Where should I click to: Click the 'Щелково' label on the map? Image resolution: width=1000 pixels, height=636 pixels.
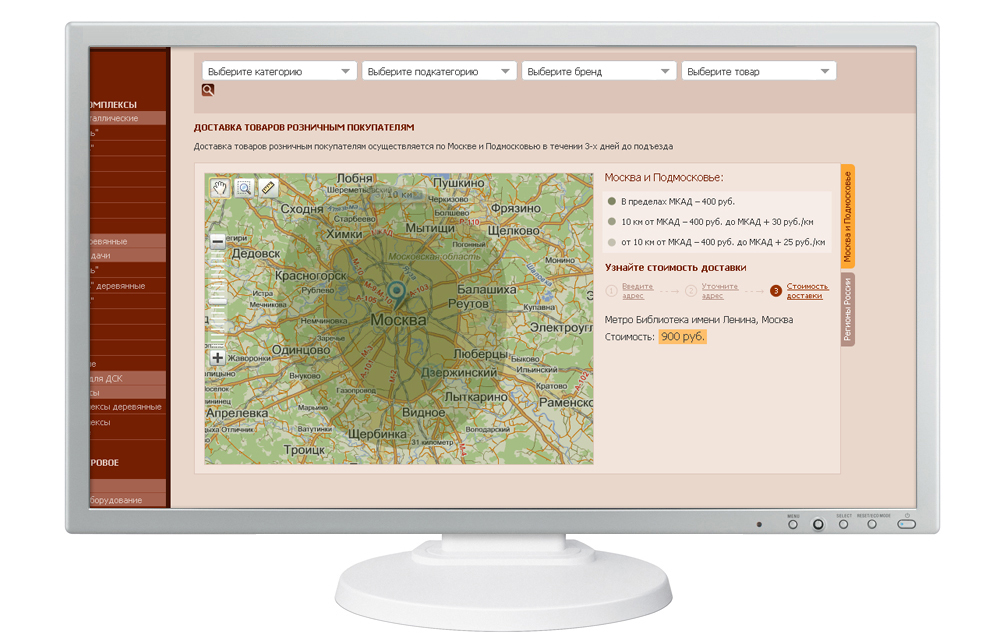(x=513, y=230)
